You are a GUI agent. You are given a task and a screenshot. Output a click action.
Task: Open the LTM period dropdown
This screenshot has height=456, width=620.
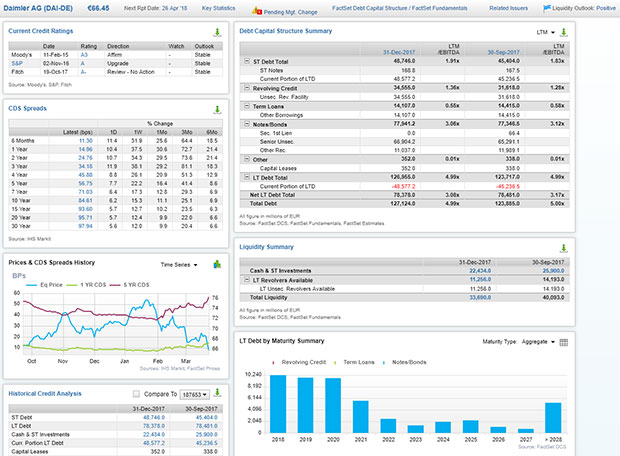click(x=546, y=32)
